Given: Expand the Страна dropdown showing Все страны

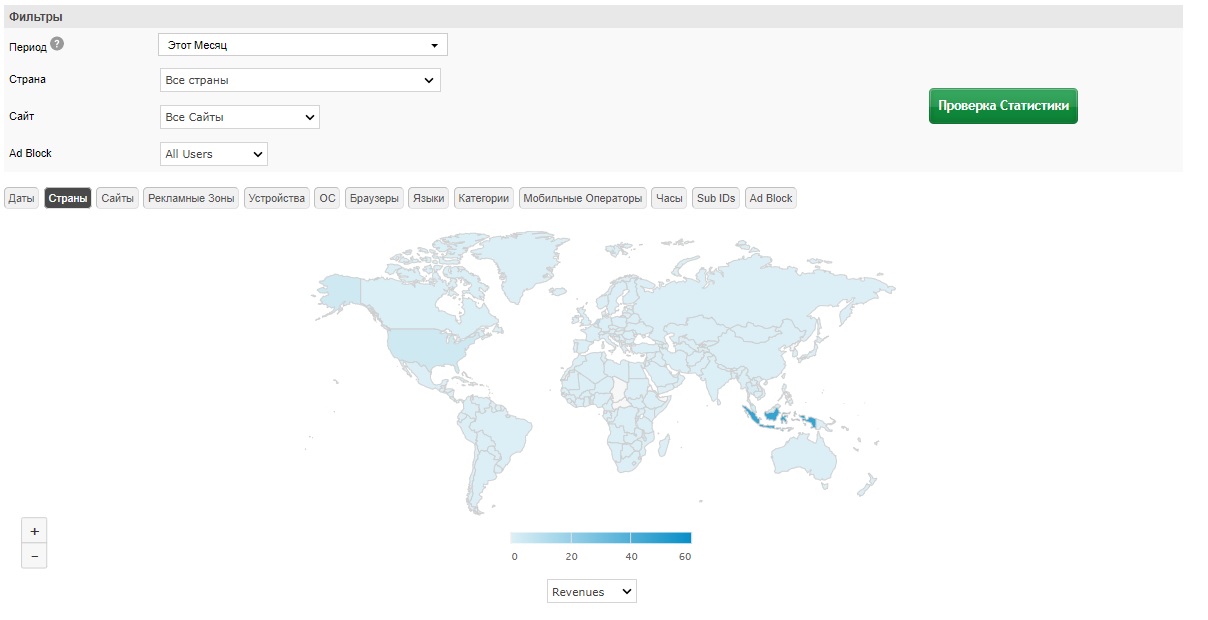Looking at the screenshot, I should pos(300,80).
